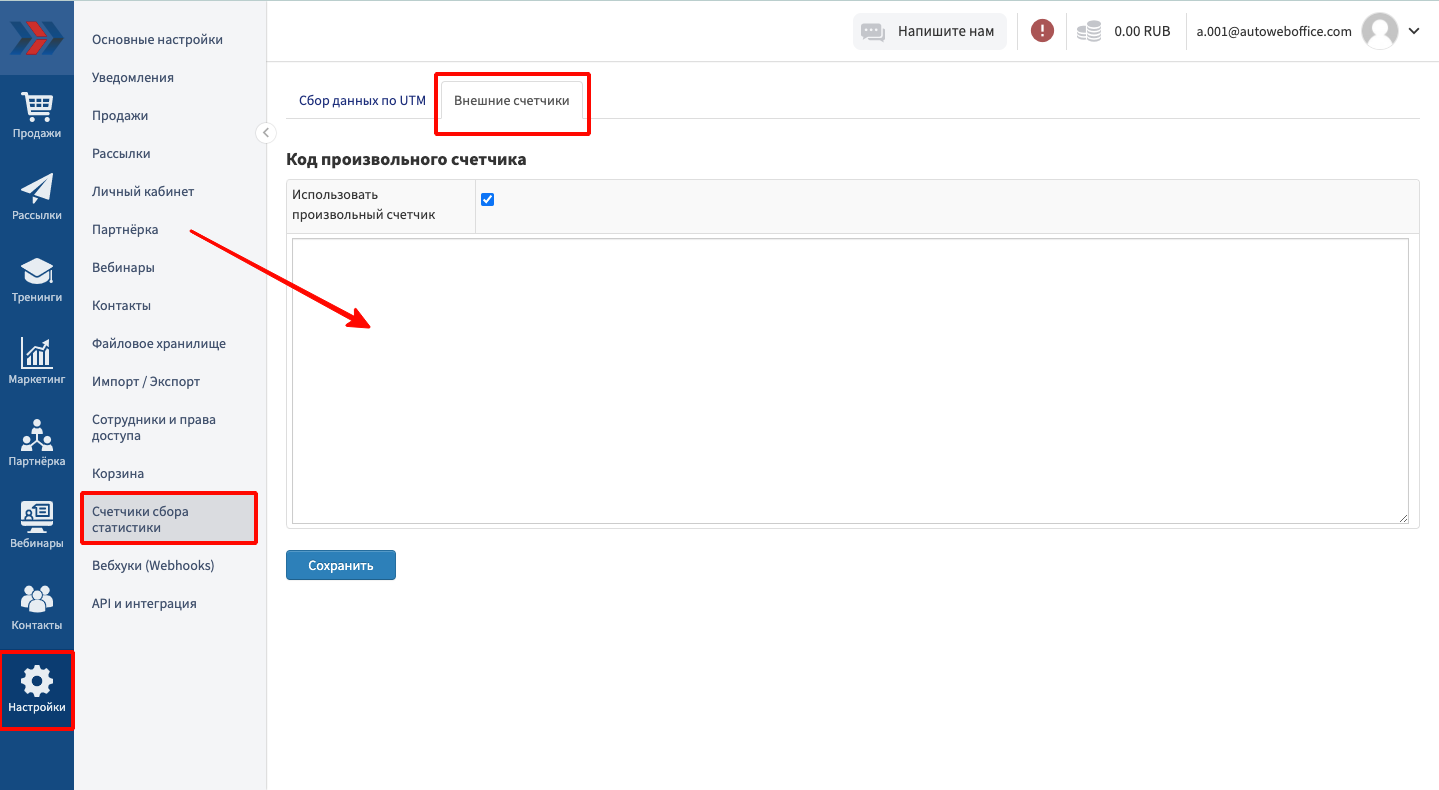This screenshot has height=790, width=1439.
Task: Collapse the settings submenu panel
Action: click(x=266, y=132)
